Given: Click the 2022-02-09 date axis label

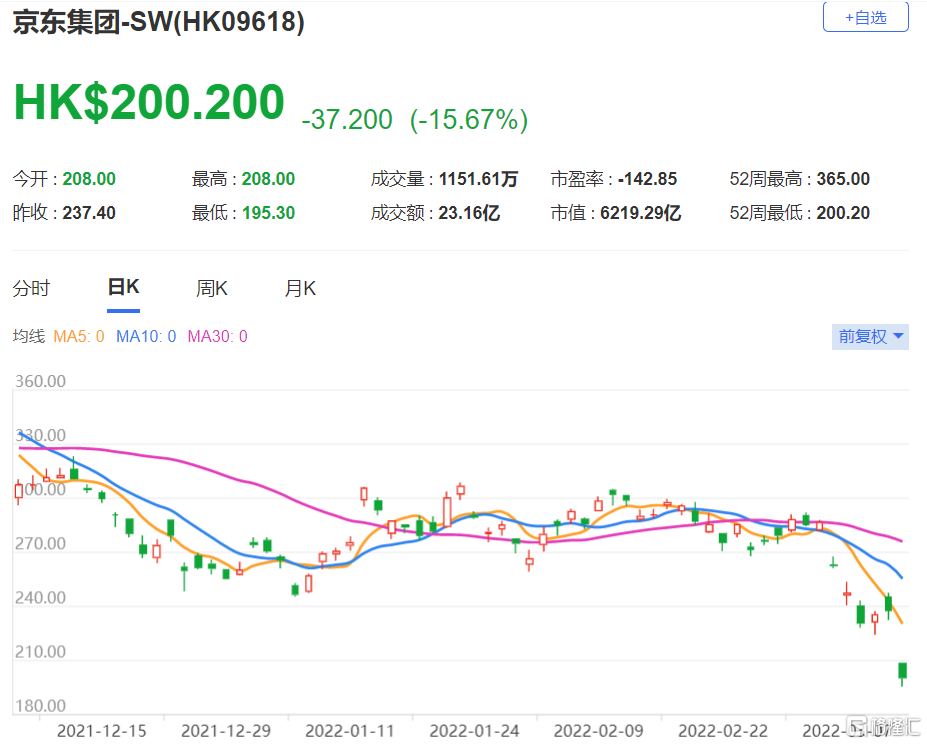Looking at the screenshot, I should (x=597, y=731).
